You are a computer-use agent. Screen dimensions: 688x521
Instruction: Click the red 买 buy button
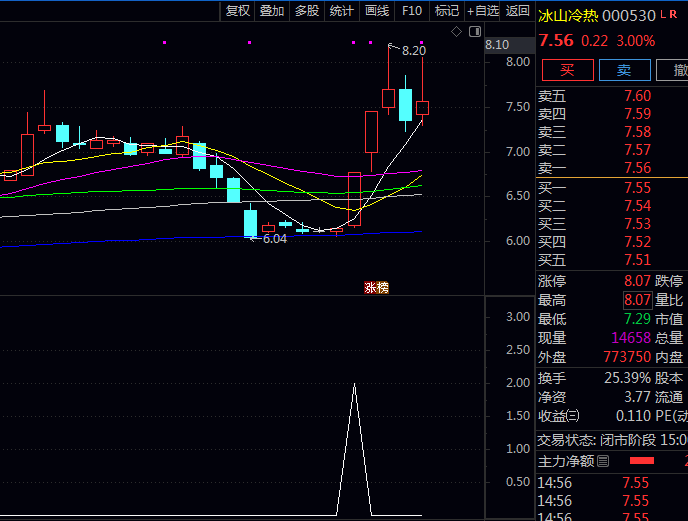click(567, 70)
